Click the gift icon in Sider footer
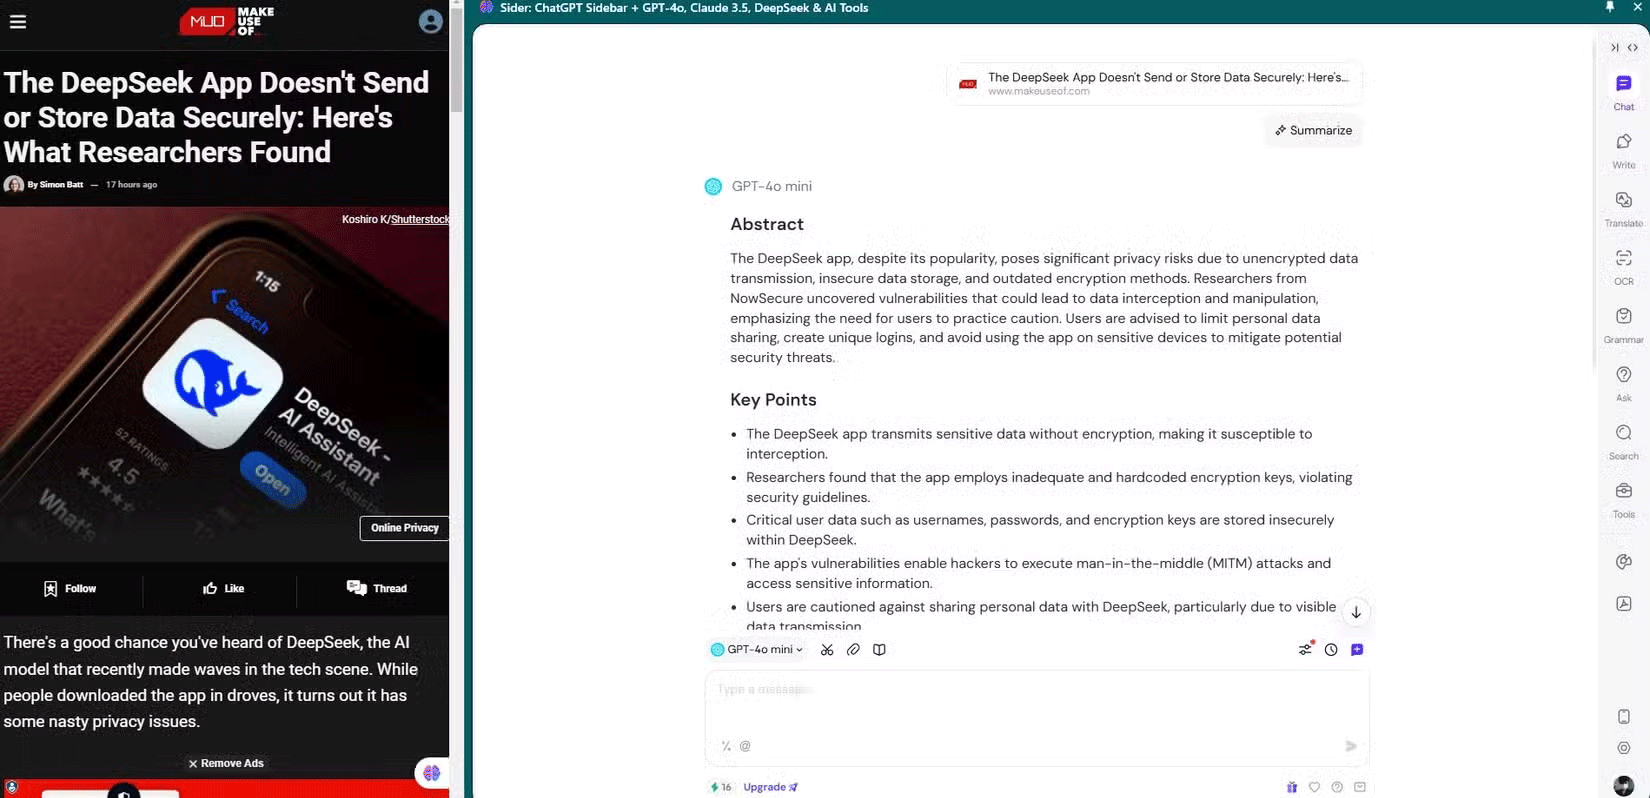 click(1291, 787)
